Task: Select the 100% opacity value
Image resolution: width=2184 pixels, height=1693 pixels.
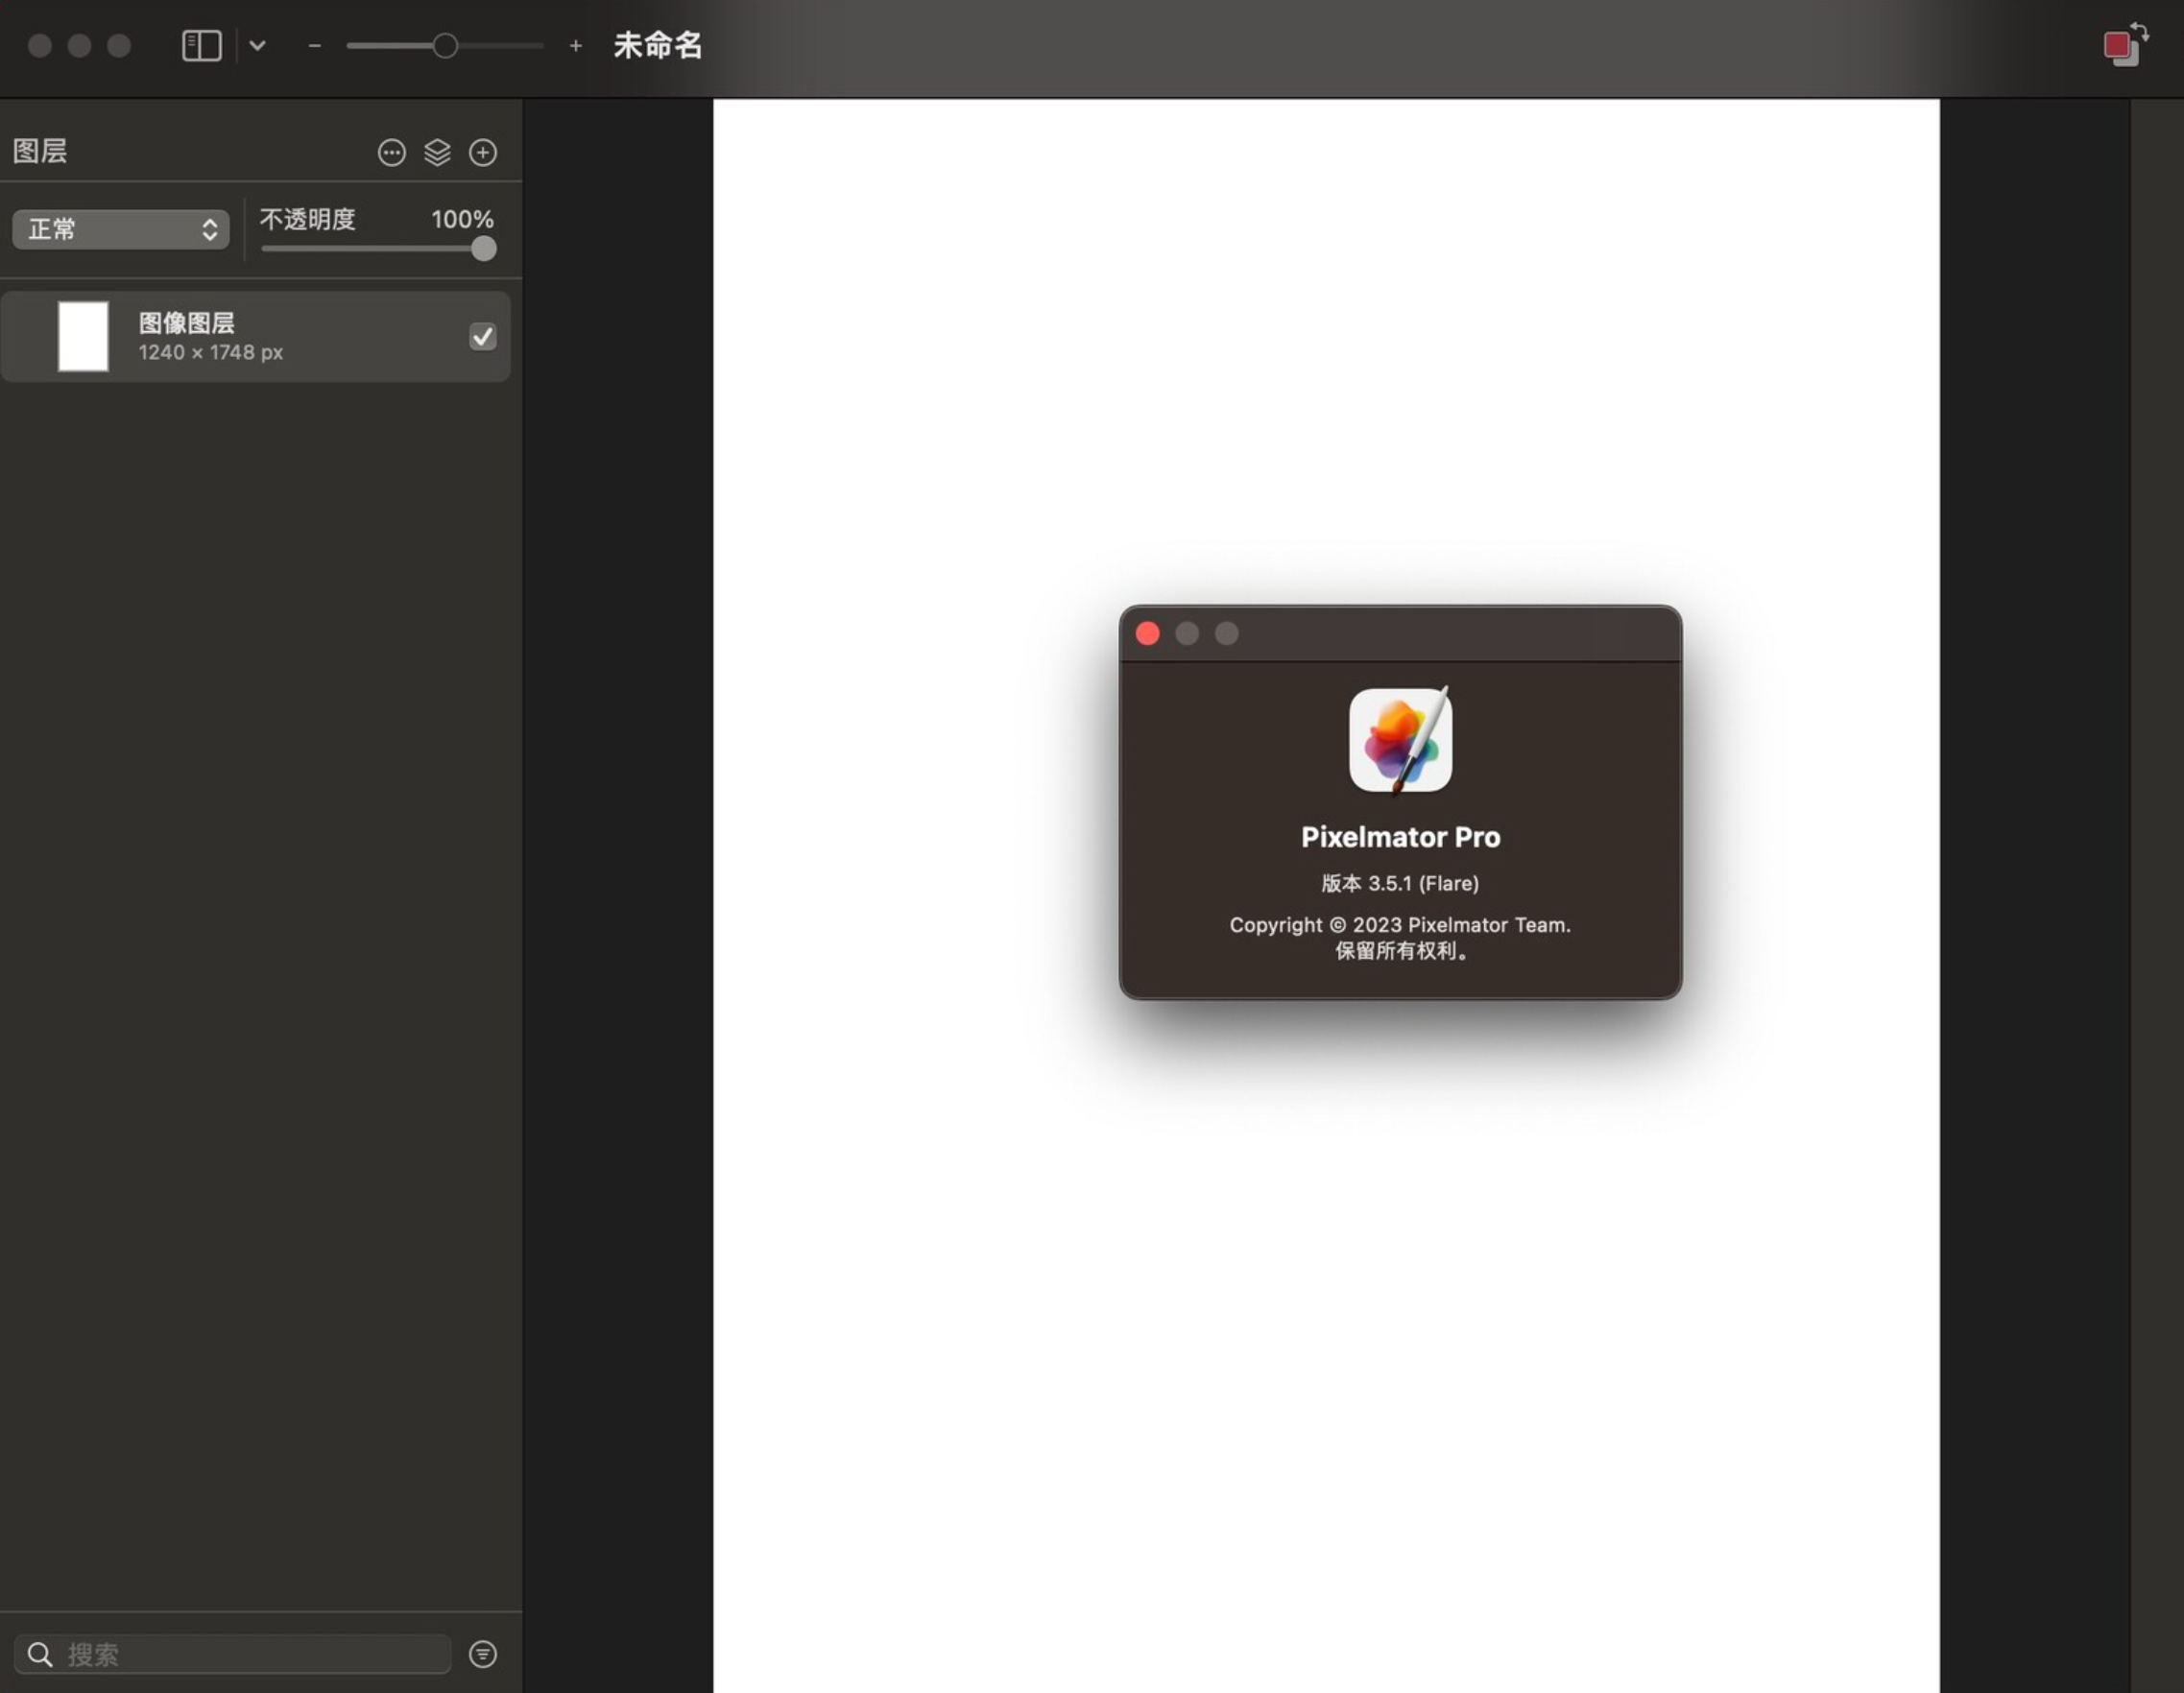Action: click(x=462, y=219)
